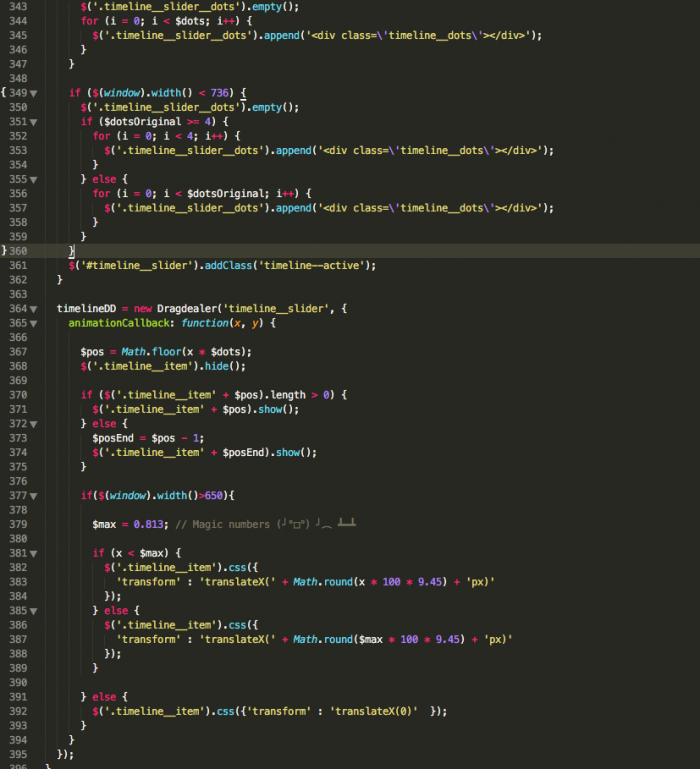Click the number 650 on line 377
Viewport: 700px width, 769px height.
[214, 495]
